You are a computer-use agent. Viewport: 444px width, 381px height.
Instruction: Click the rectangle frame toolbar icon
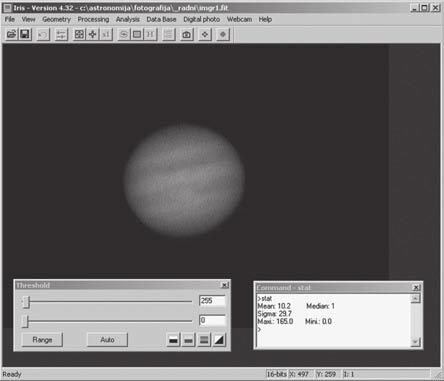pyautogui.click(x=137, y=34)
